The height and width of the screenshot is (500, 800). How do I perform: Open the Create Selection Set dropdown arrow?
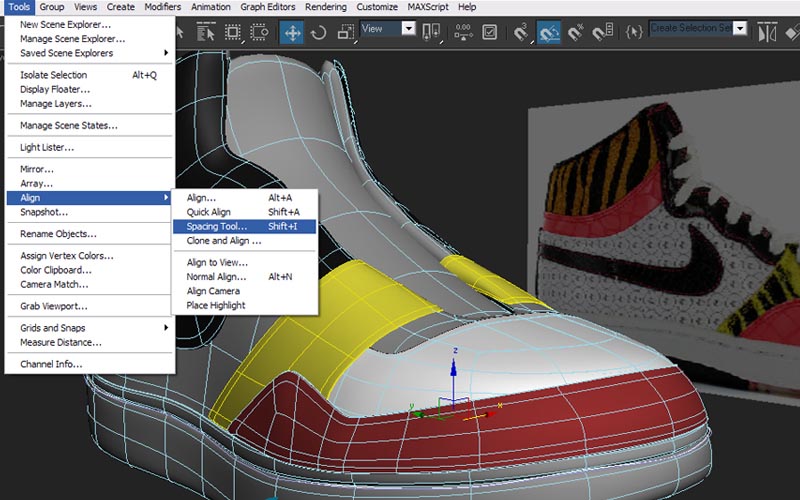pos(740,29)
